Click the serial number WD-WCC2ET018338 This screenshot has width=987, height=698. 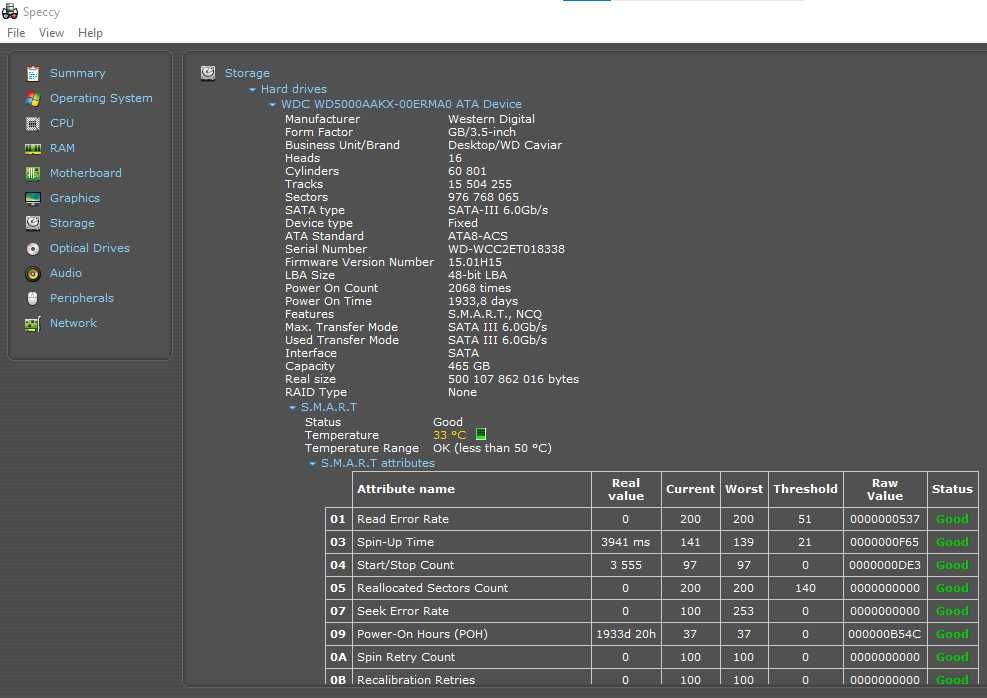(506, 249)
